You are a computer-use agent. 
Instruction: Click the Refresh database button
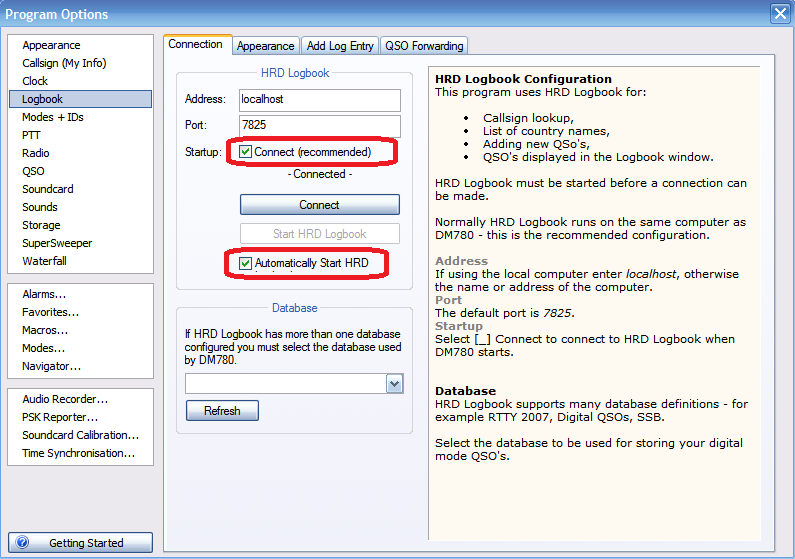click(x=222, y=410)
